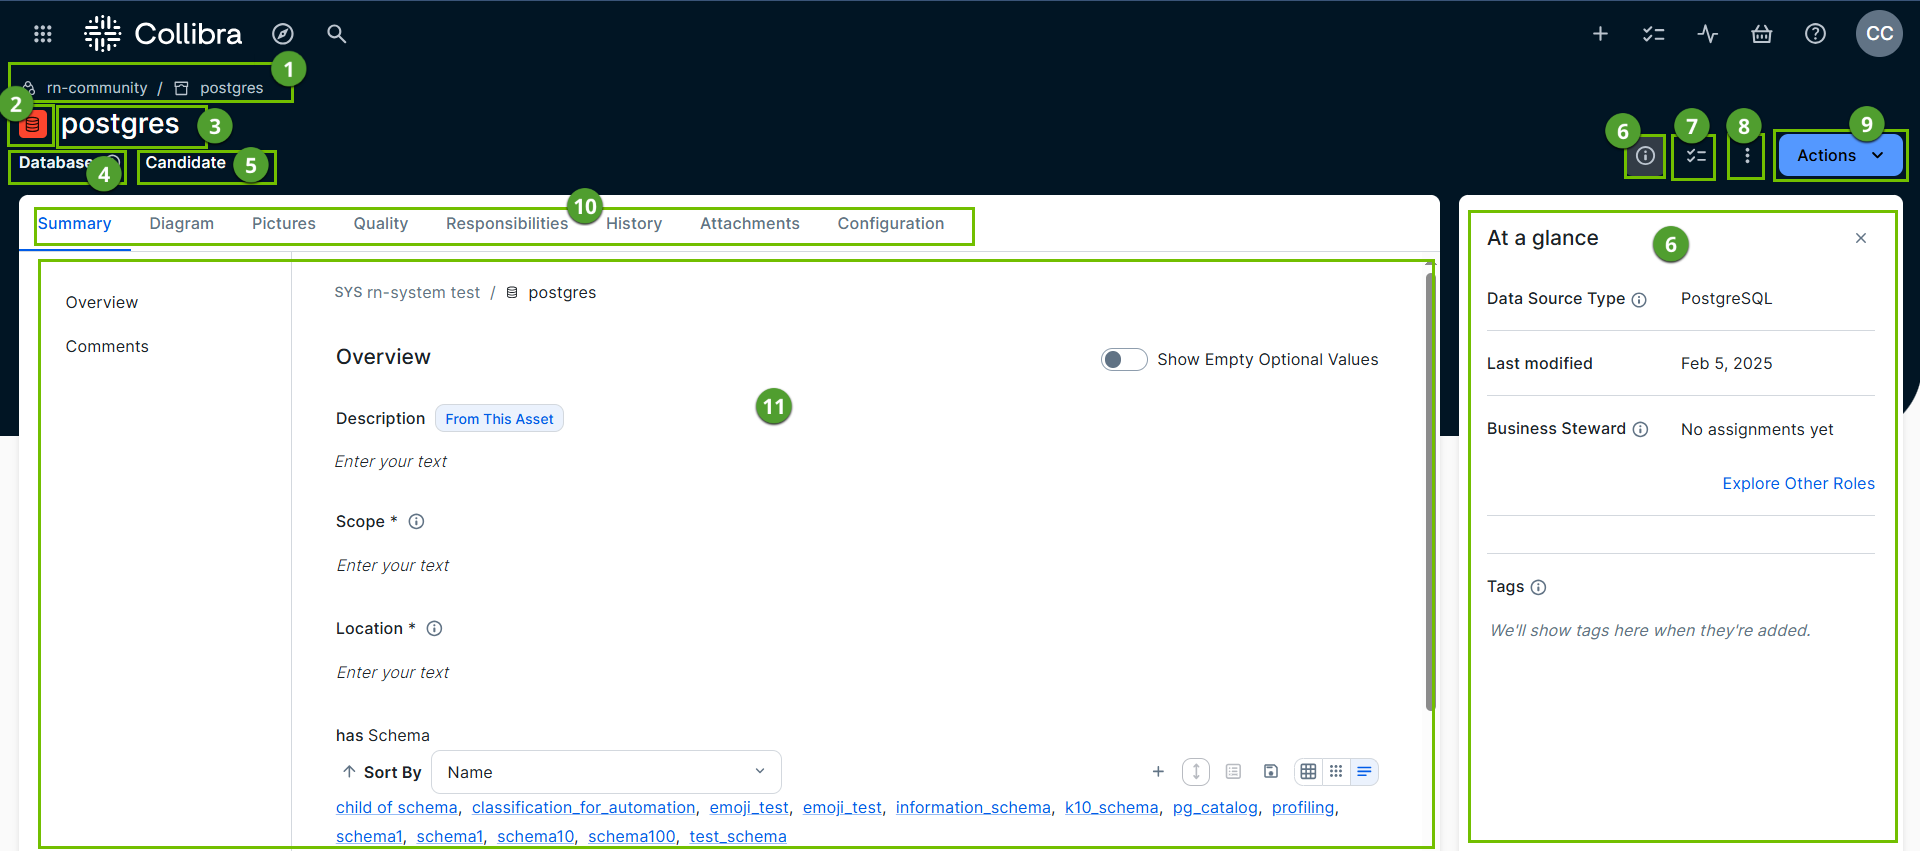Open the help question mark icon
The width and height of the screenshot is (1920, 851).
point(1815,34)
